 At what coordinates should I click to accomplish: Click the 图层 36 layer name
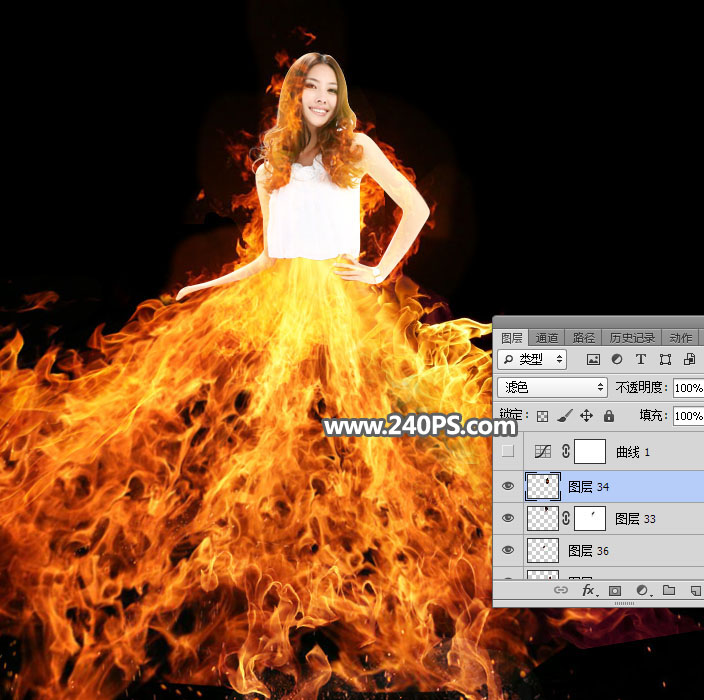tap(589, 551)
